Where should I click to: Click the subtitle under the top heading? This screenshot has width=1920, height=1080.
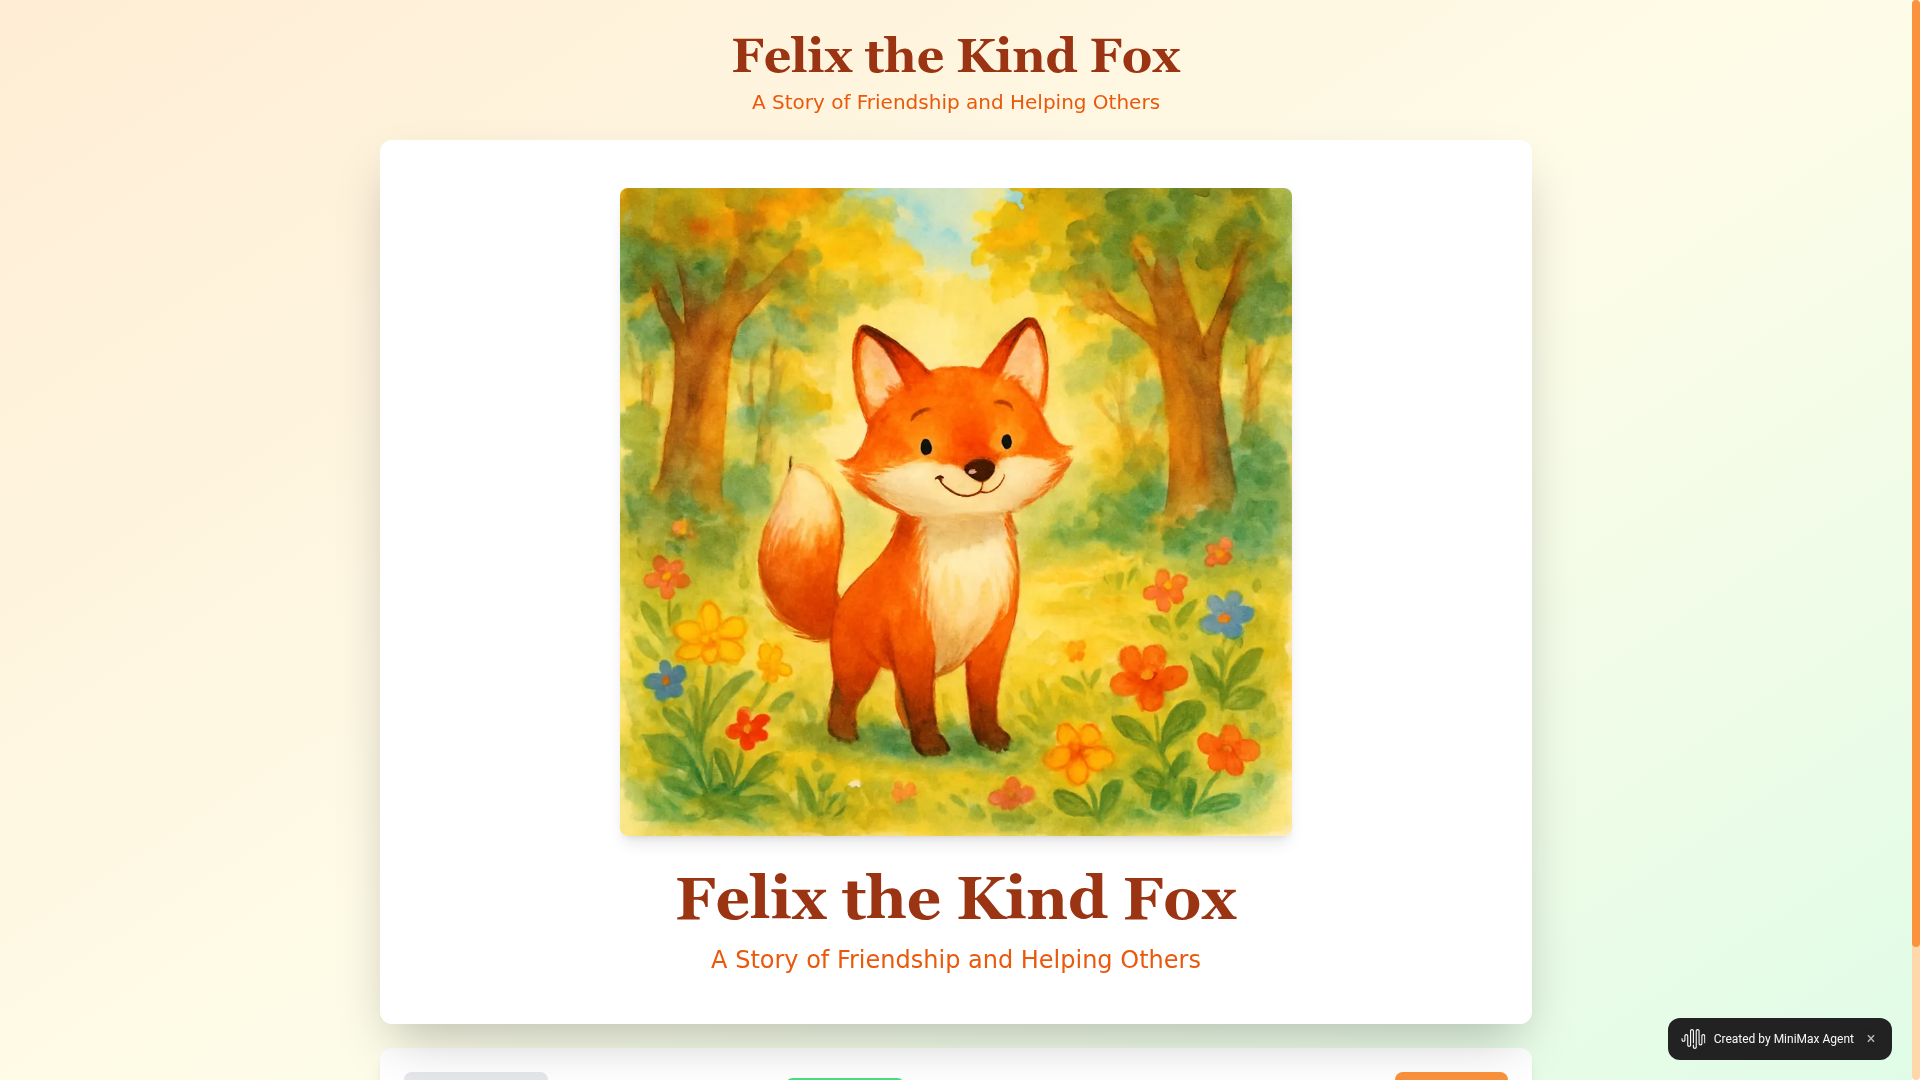pos(955,102)
